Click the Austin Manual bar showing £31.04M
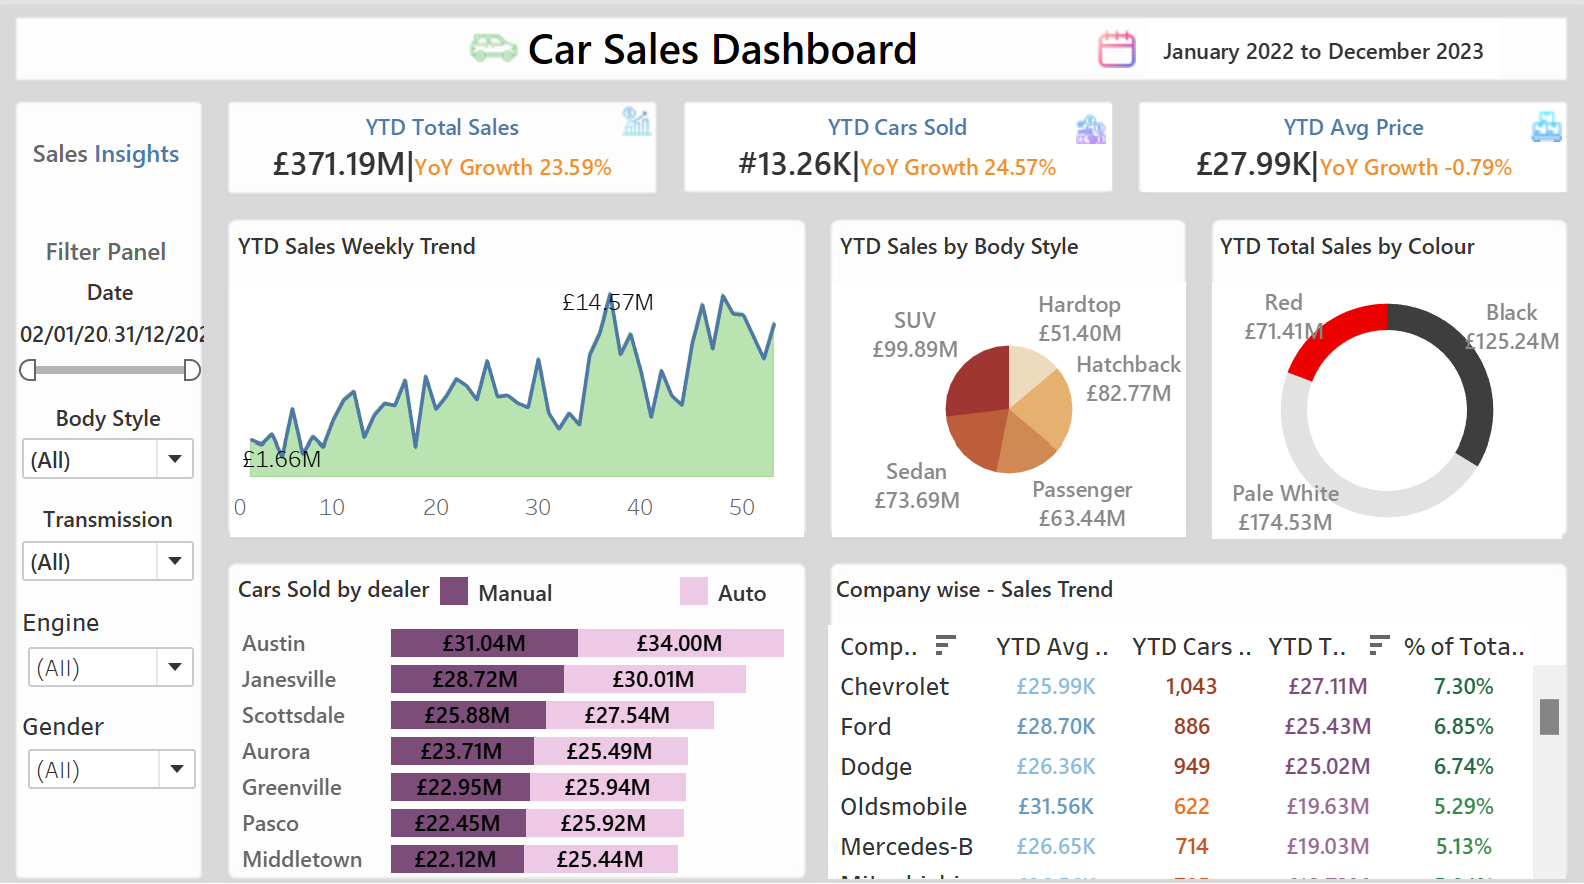The width and height of the screenshot is (1584, 884). (484, 643)
